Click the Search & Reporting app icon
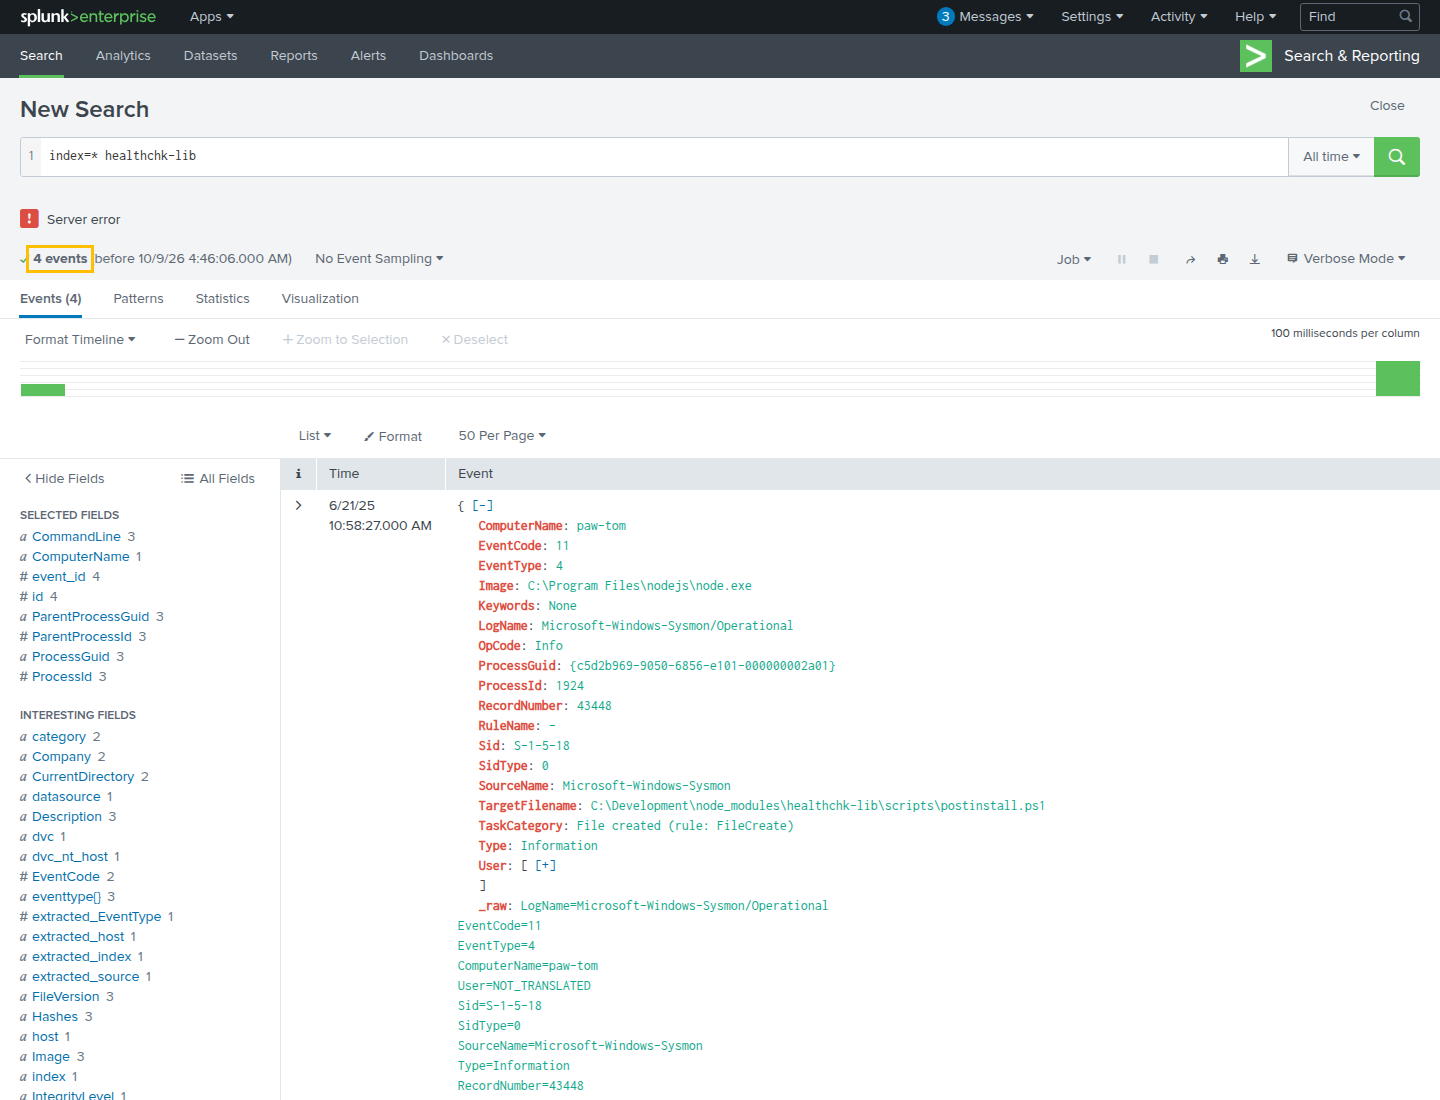Screen dimensions: 1440x1100 [1256, 56]
